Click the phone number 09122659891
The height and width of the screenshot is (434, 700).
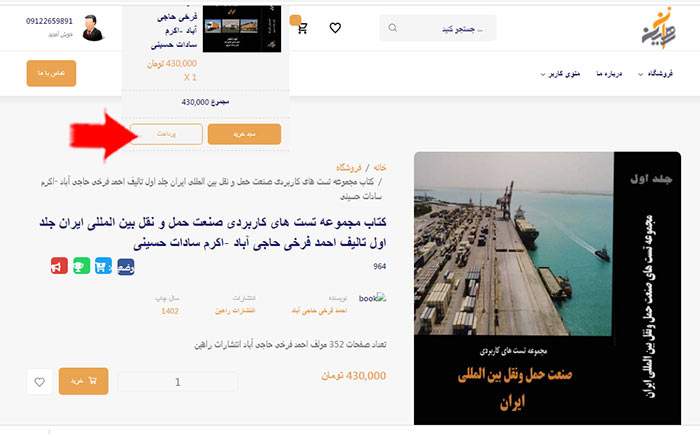[49, 21]
